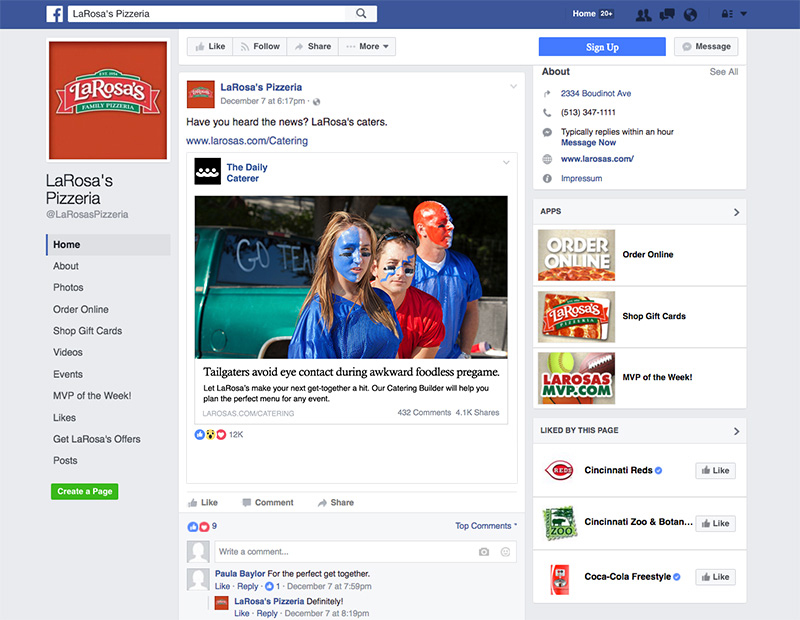Open the post options chevron for LaRosa's post
Viewport: 800px width, 620px height.
tap(513, 86)
